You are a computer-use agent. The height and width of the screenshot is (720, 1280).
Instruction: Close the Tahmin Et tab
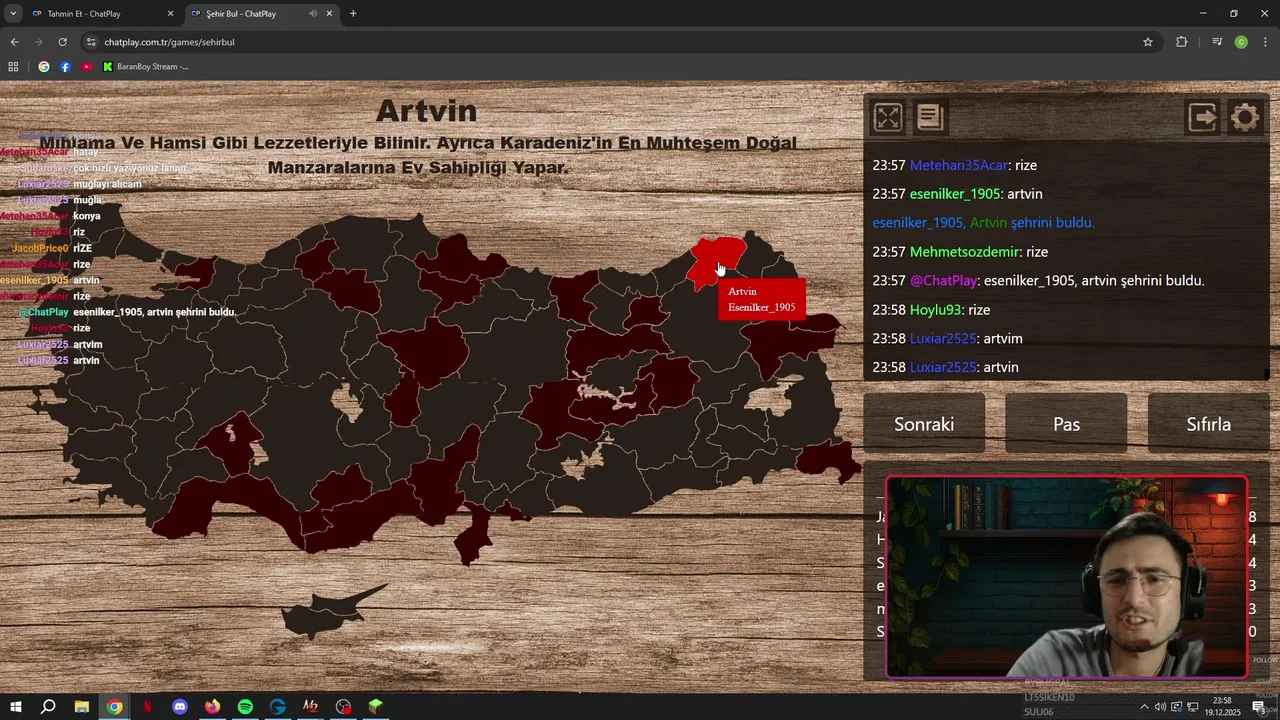pos(170,14)
